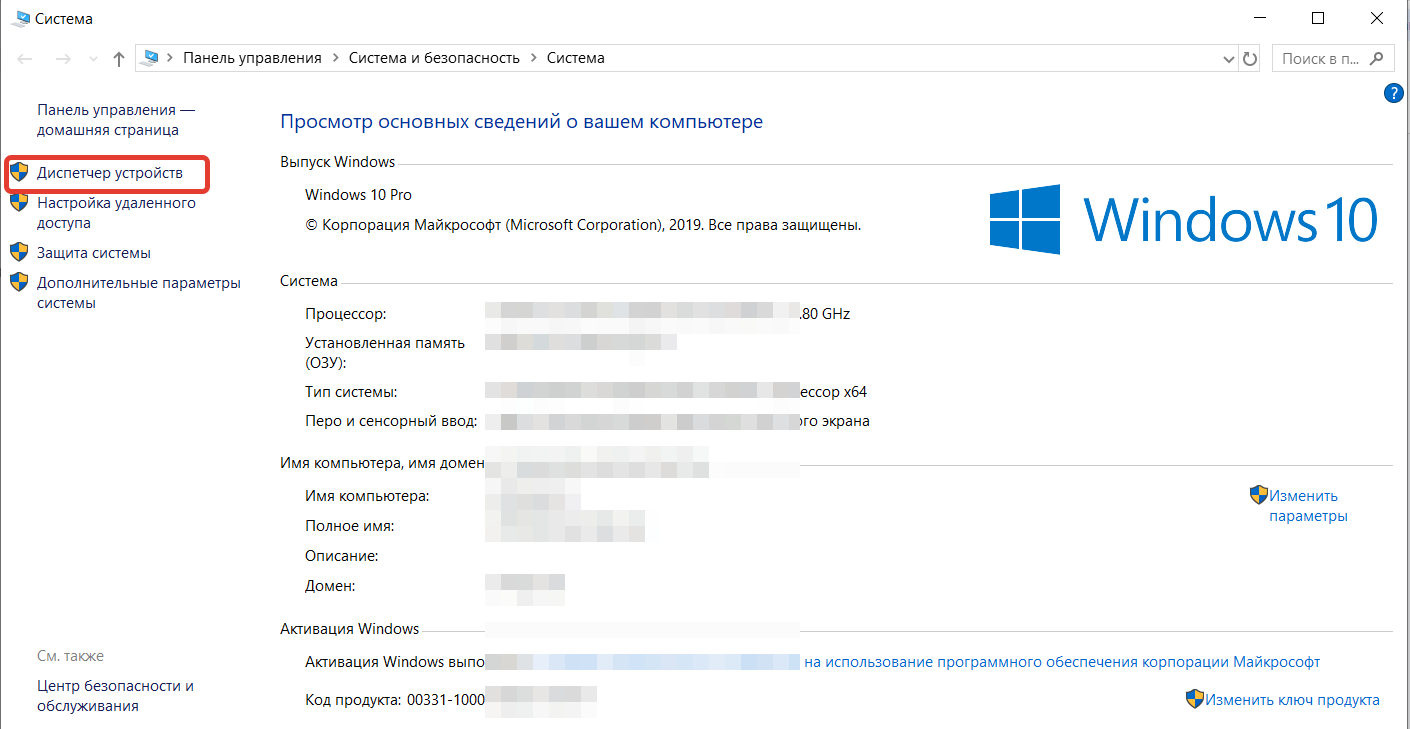Refresh the page with the refresh button
This screenshot has height=729, width=1410.
(x=1250, y=59)
